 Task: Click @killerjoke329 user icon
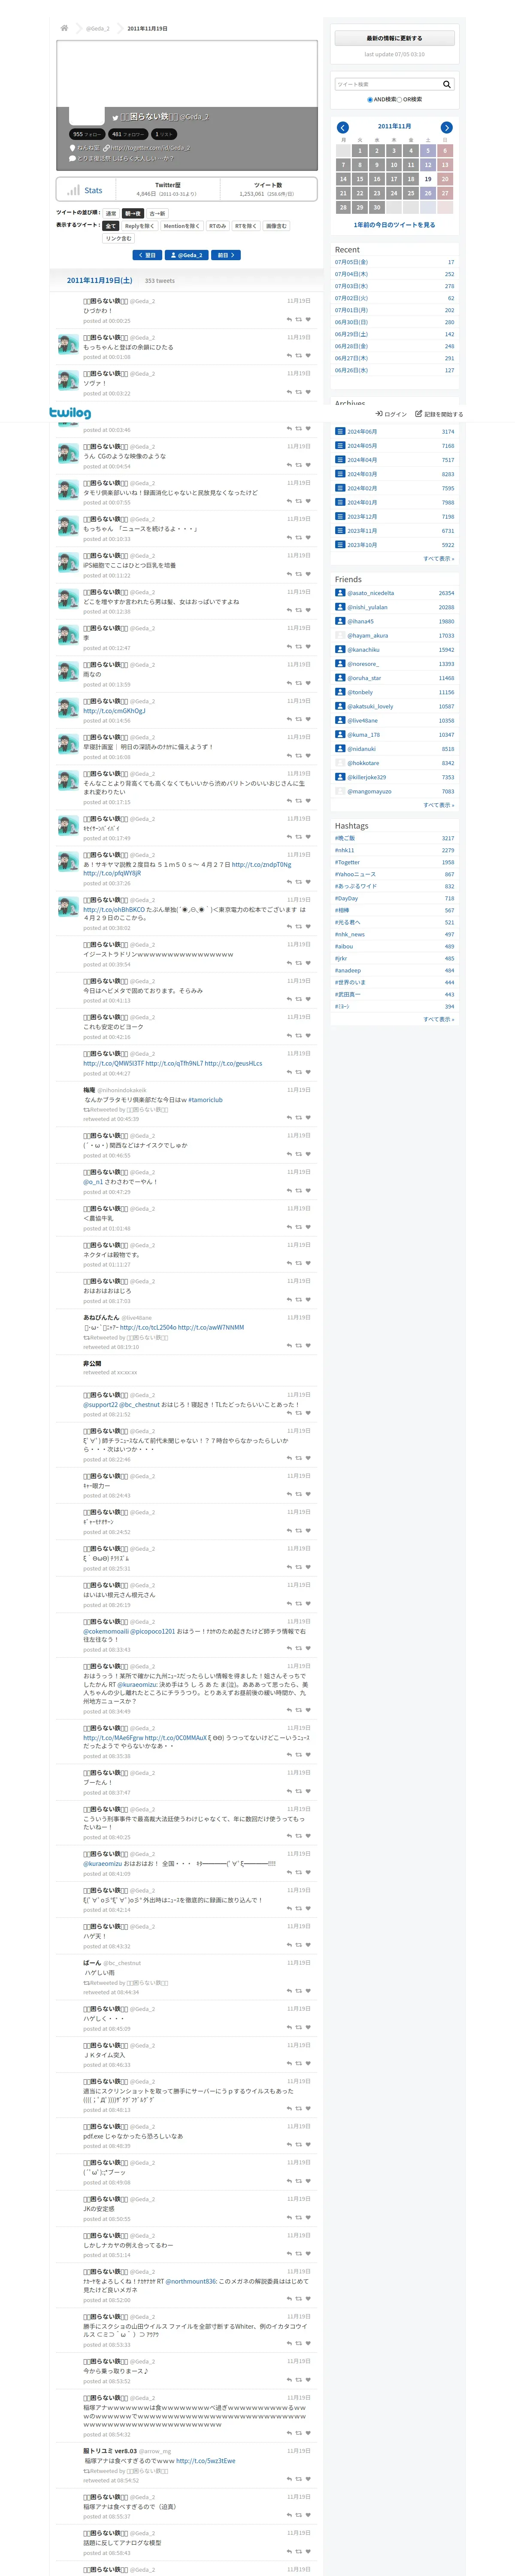pos(340,777)
